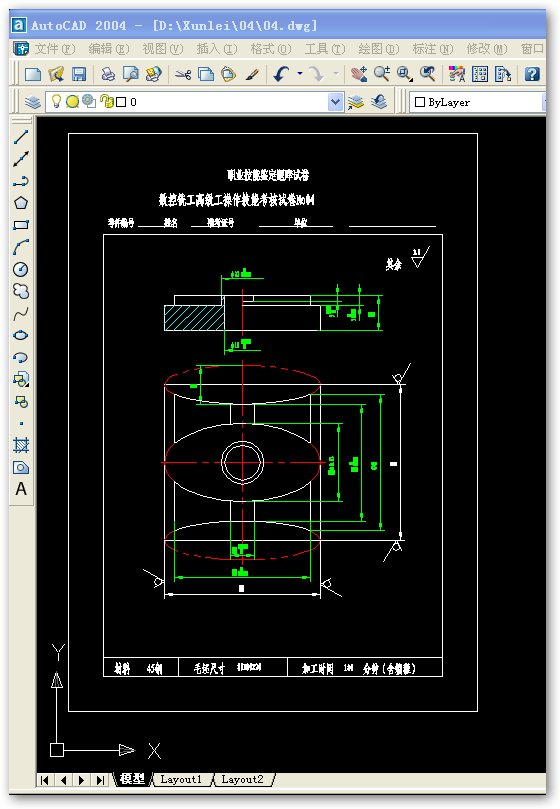The height and width of the screenshot is (809, 560).
Task: Open the Zoom Window flyout
Action: click(x=404, y=74)
